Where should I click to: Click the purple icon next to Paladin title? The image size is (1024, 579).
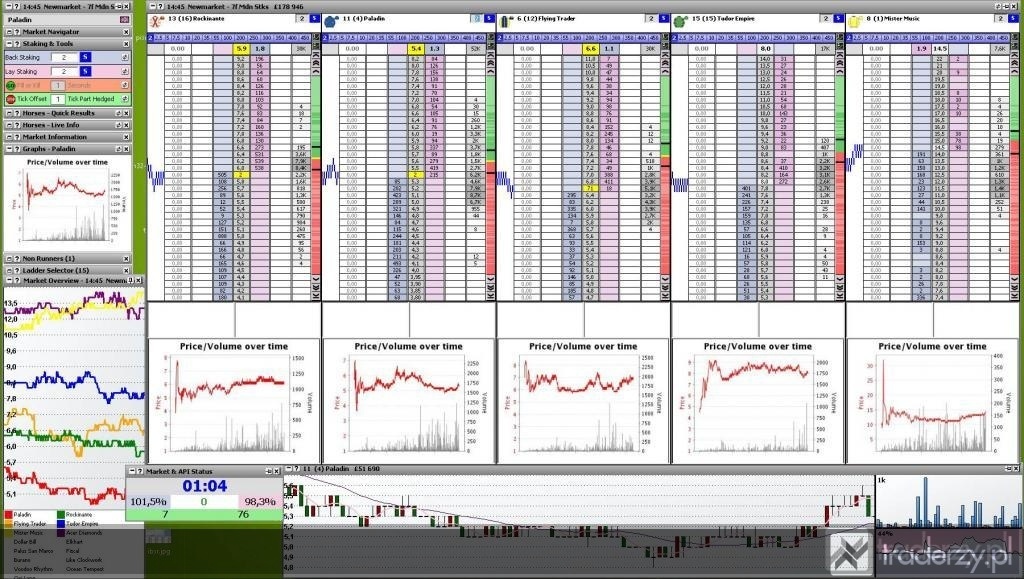(x=124, y=20)
